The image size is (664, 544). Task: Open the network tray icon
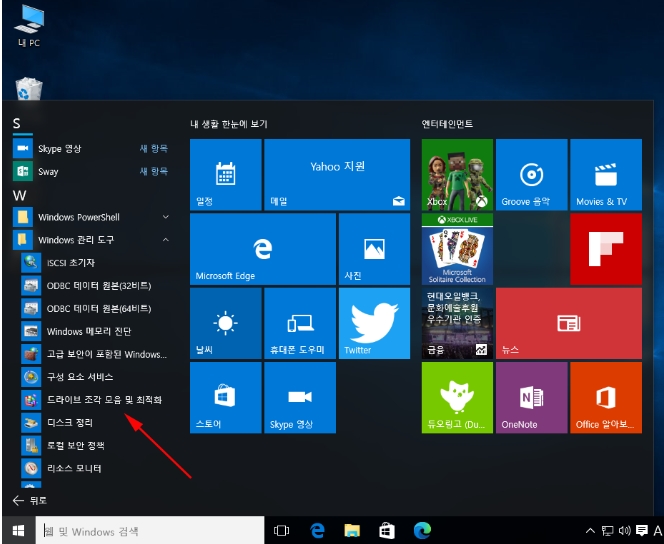click(x=607, y=530)
